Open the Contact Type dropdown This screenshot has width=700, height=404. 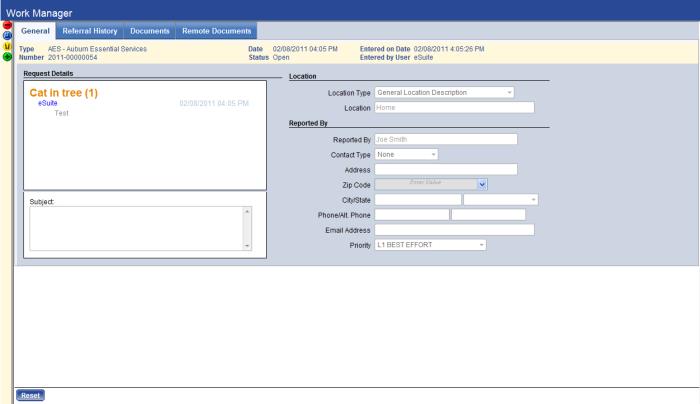[434, 155]
